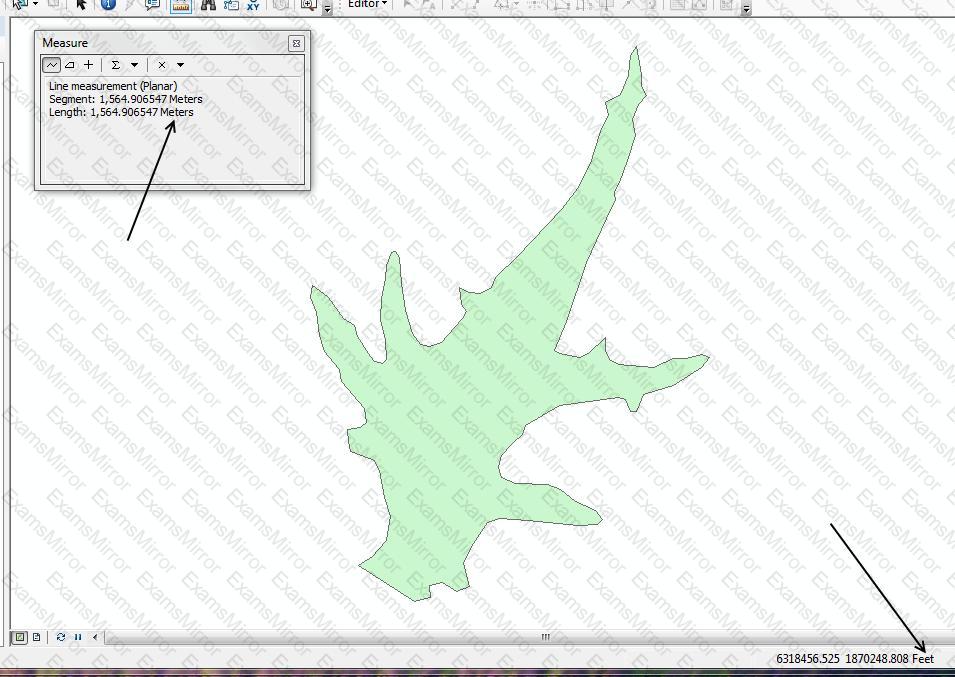
Task: Expand the measurement type dropdown arrow
Action: pos(180,65)
